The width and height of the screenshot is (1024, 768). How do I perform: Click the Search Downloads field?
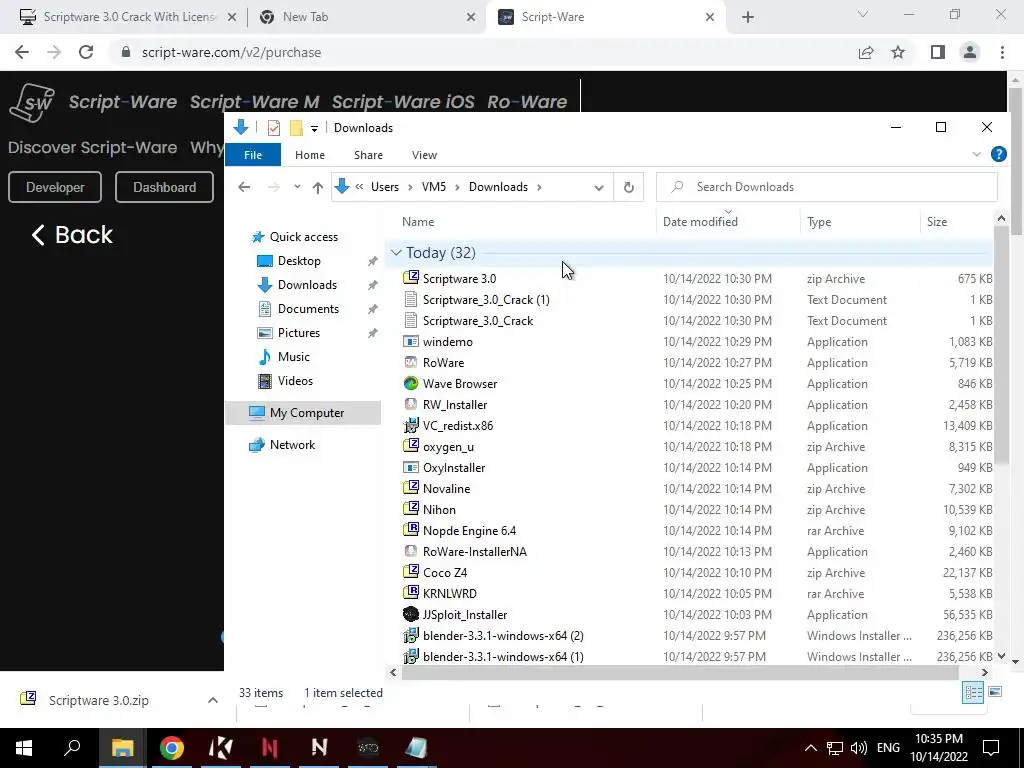point(827,187)
